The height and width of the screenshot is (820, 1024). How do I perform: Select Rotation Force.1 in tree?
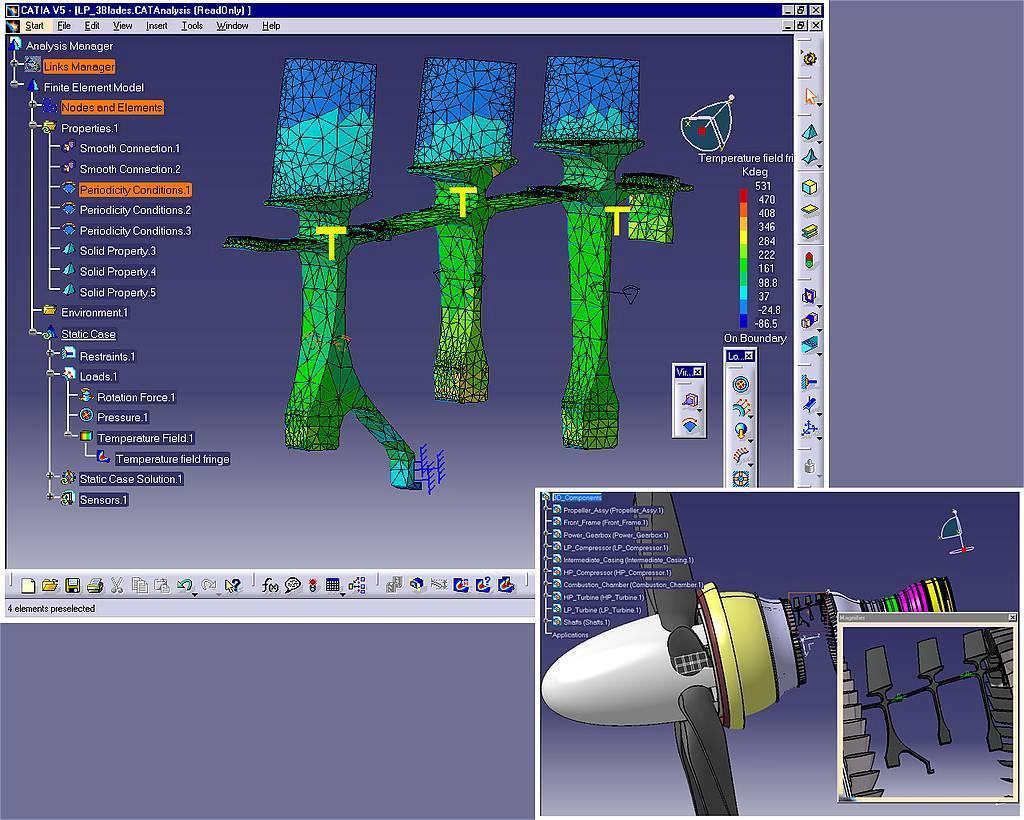[x=136, y=397]
